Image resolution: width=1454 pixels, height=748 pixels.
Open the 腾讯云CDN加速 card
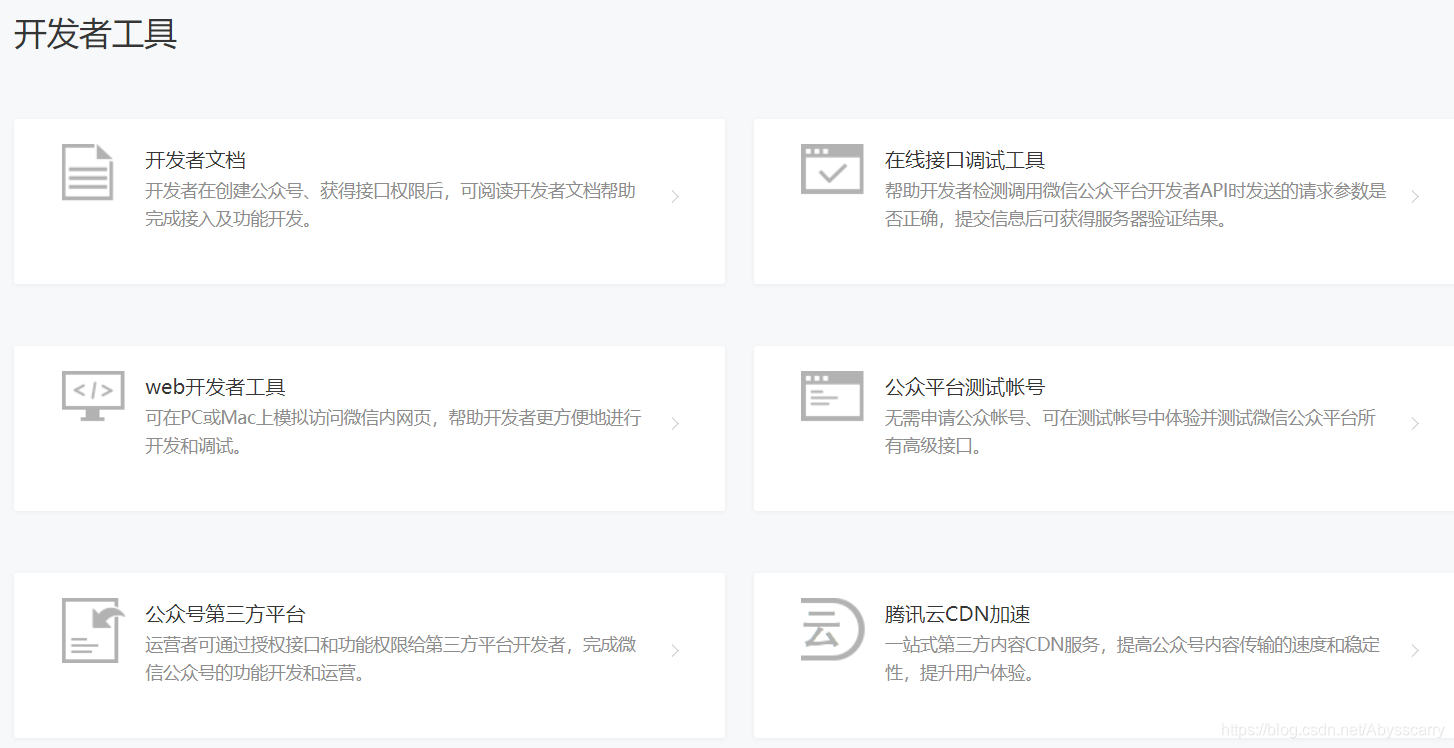[1100, 655]
